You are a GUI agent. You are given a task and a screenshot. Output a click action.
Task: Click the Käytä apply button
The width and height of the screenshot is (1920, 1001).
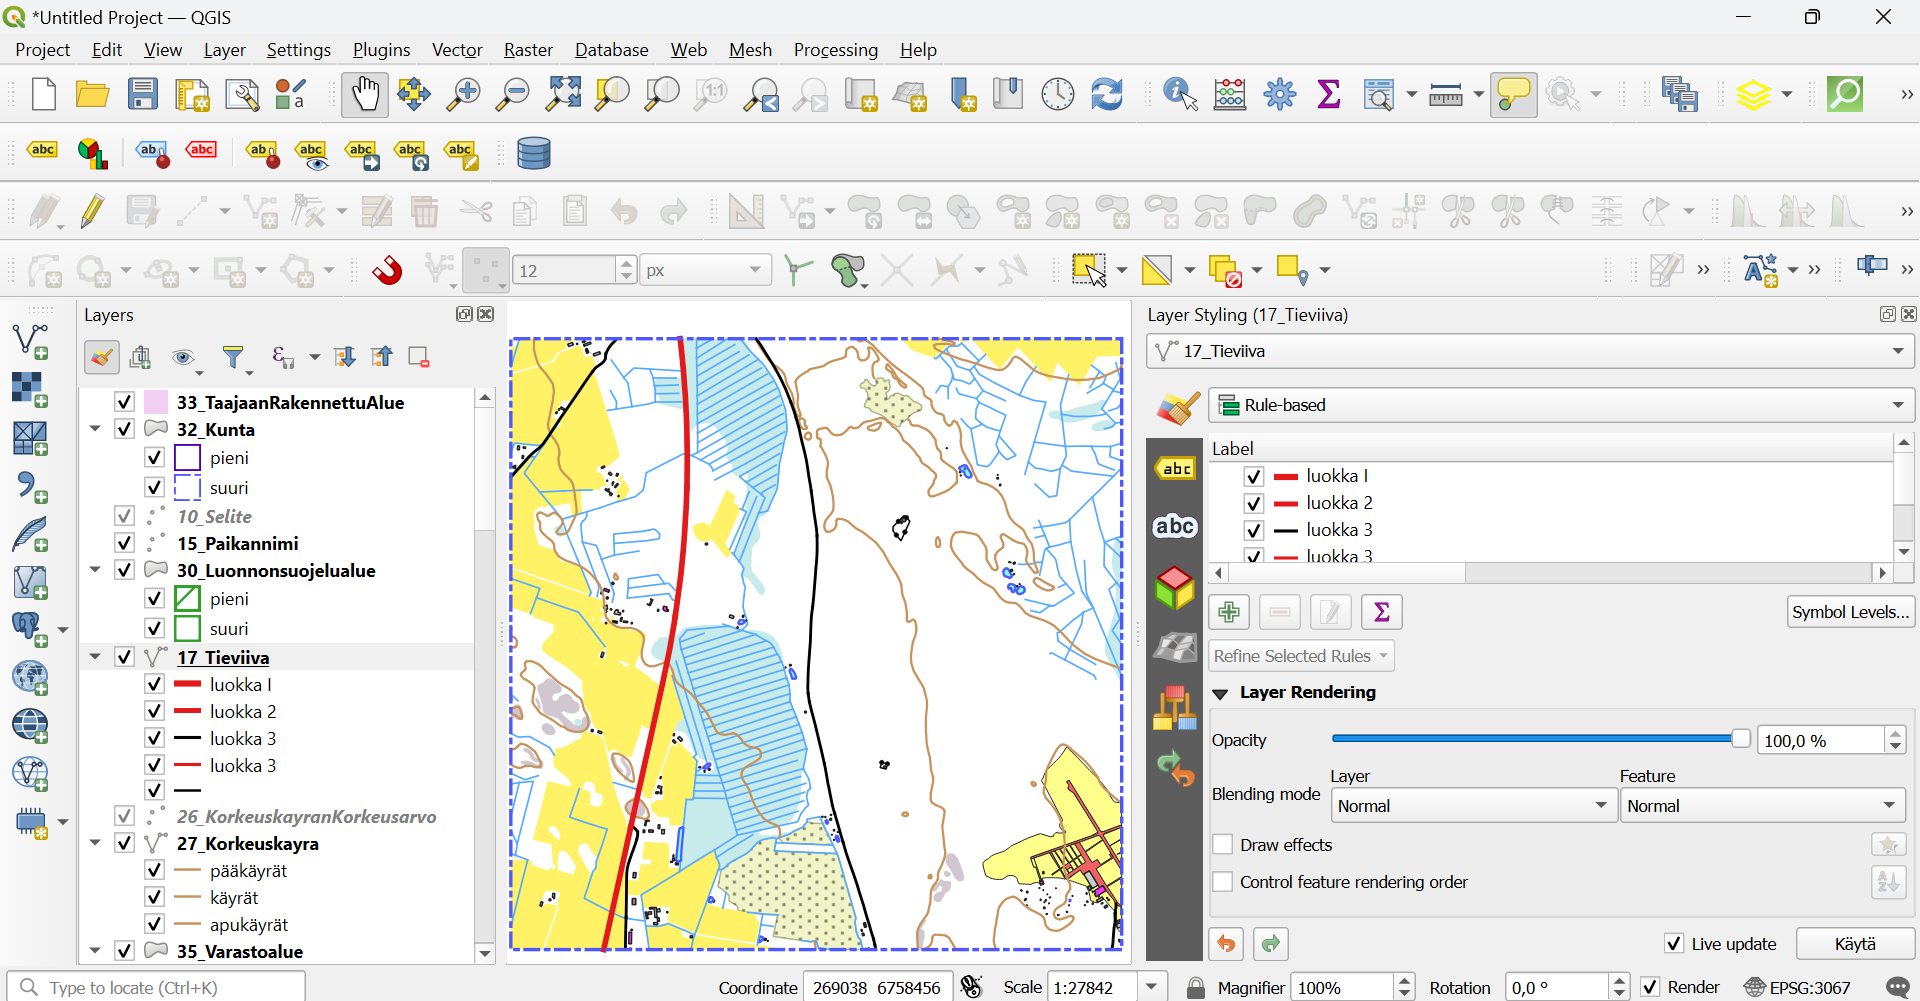[1856, 944]
